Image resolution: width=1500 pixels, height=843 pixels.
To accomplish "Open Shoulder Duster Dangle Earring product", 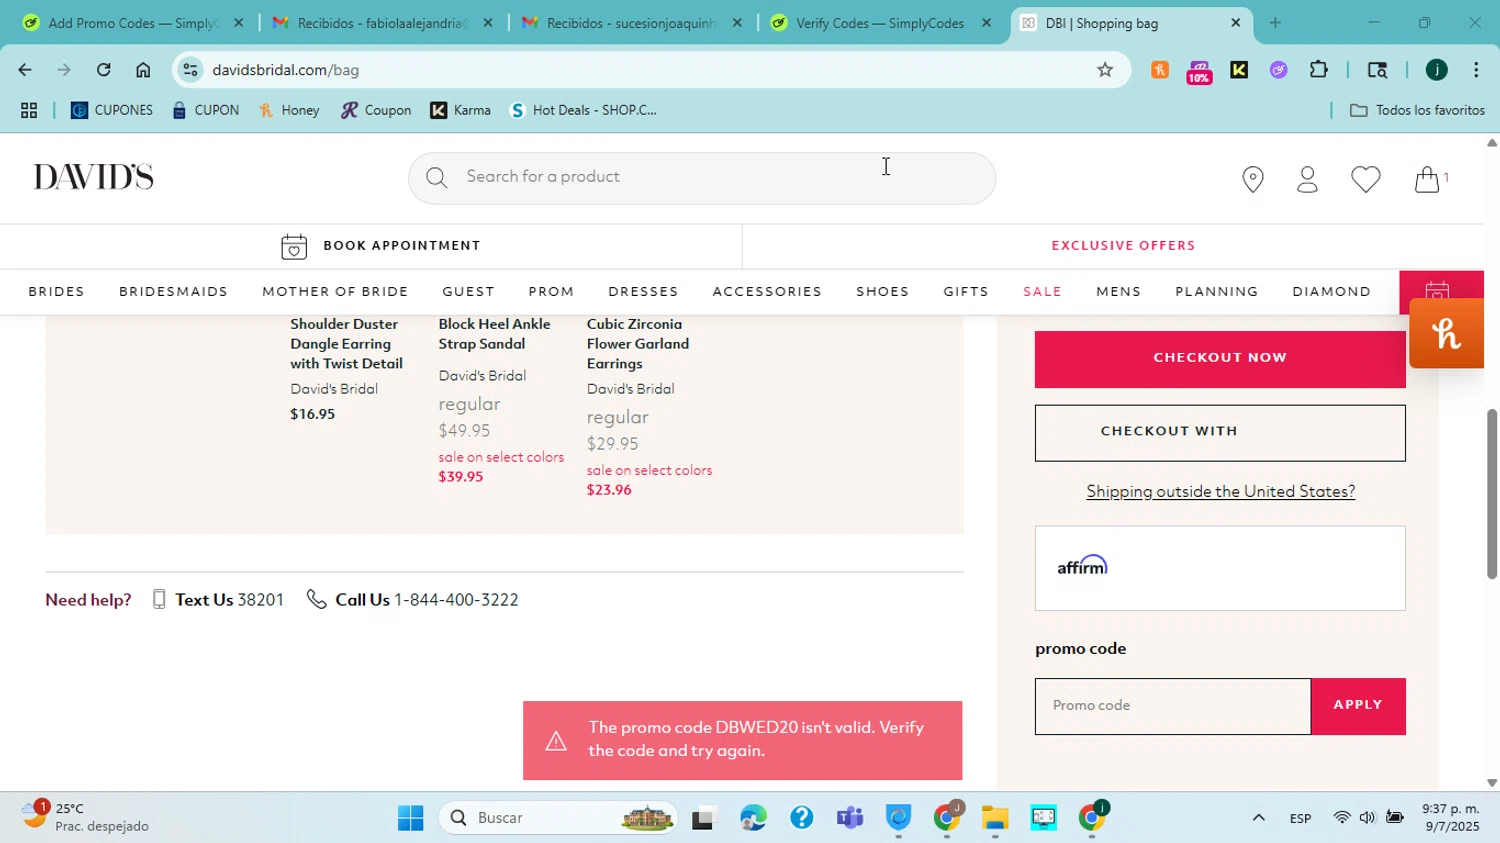I will (346, 344).
